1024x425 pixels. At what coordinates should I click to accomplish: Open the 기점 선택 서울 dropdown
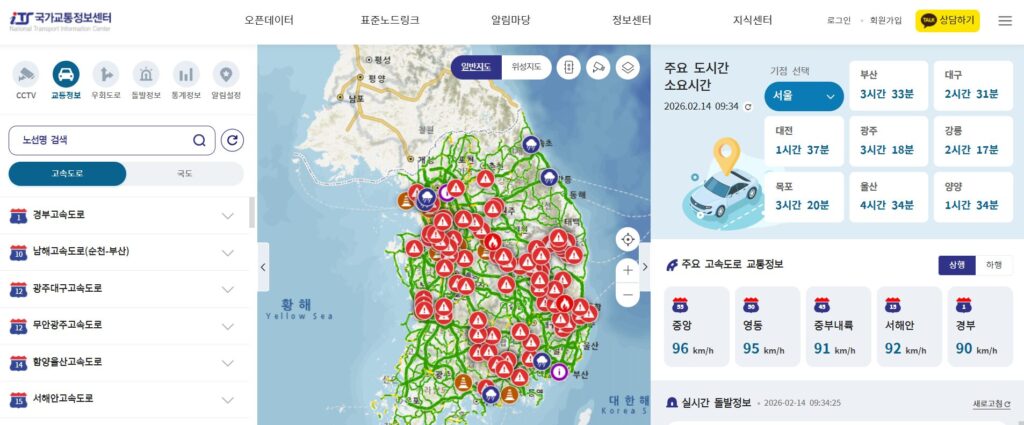(x=804, y=97)
